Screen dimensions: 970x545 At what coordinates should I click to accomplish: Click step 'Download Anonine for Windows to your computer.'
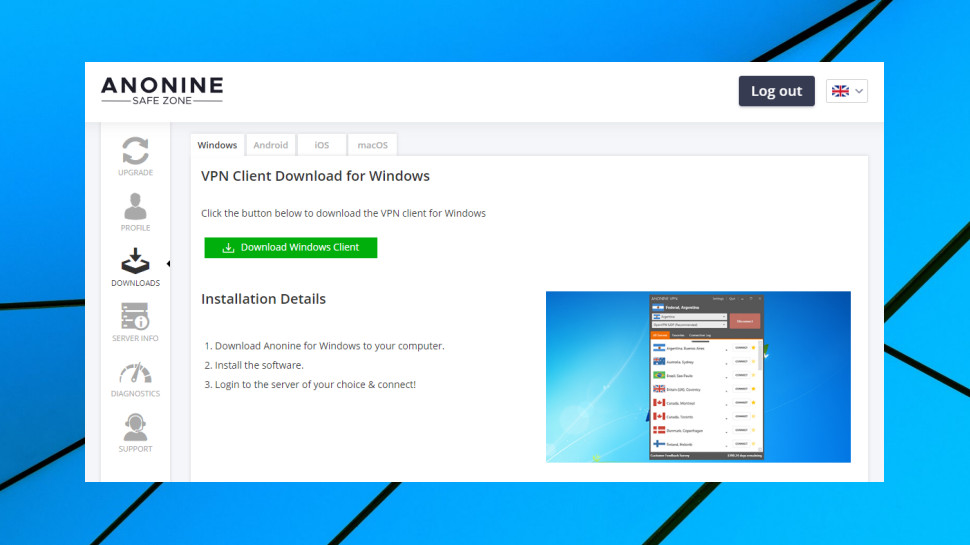330,346
